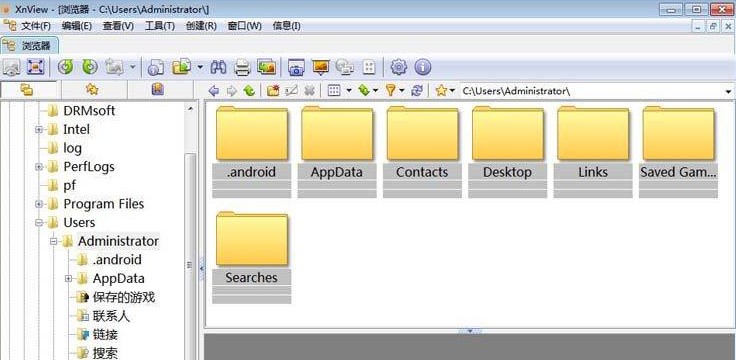
Task: Rotate left using green counterclockwise icon
Action: pyautogui.click(x=65, y=67)
